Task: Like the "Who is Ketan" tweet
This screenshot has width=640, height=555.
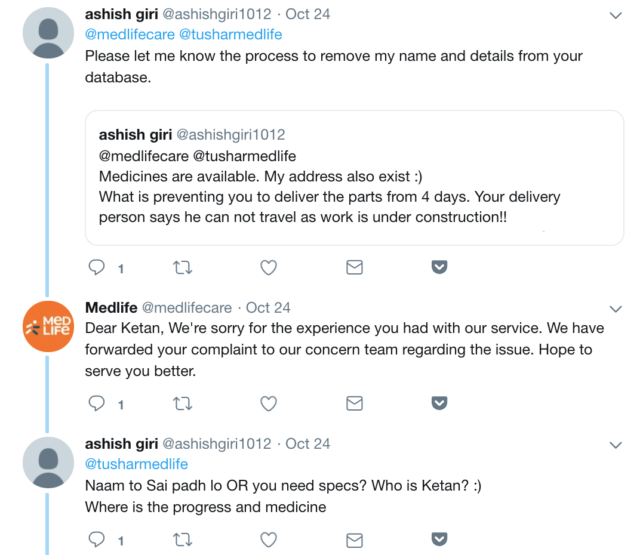Action: coord(268,540)
